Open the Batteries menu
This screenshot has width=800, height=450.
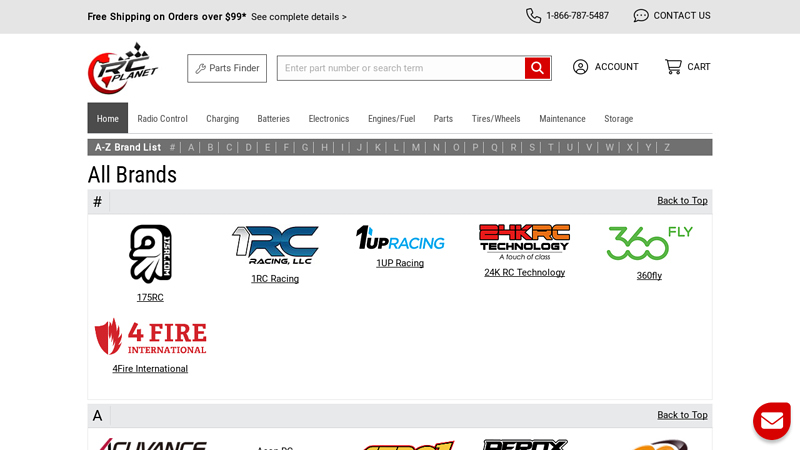(x=273, y=118)
